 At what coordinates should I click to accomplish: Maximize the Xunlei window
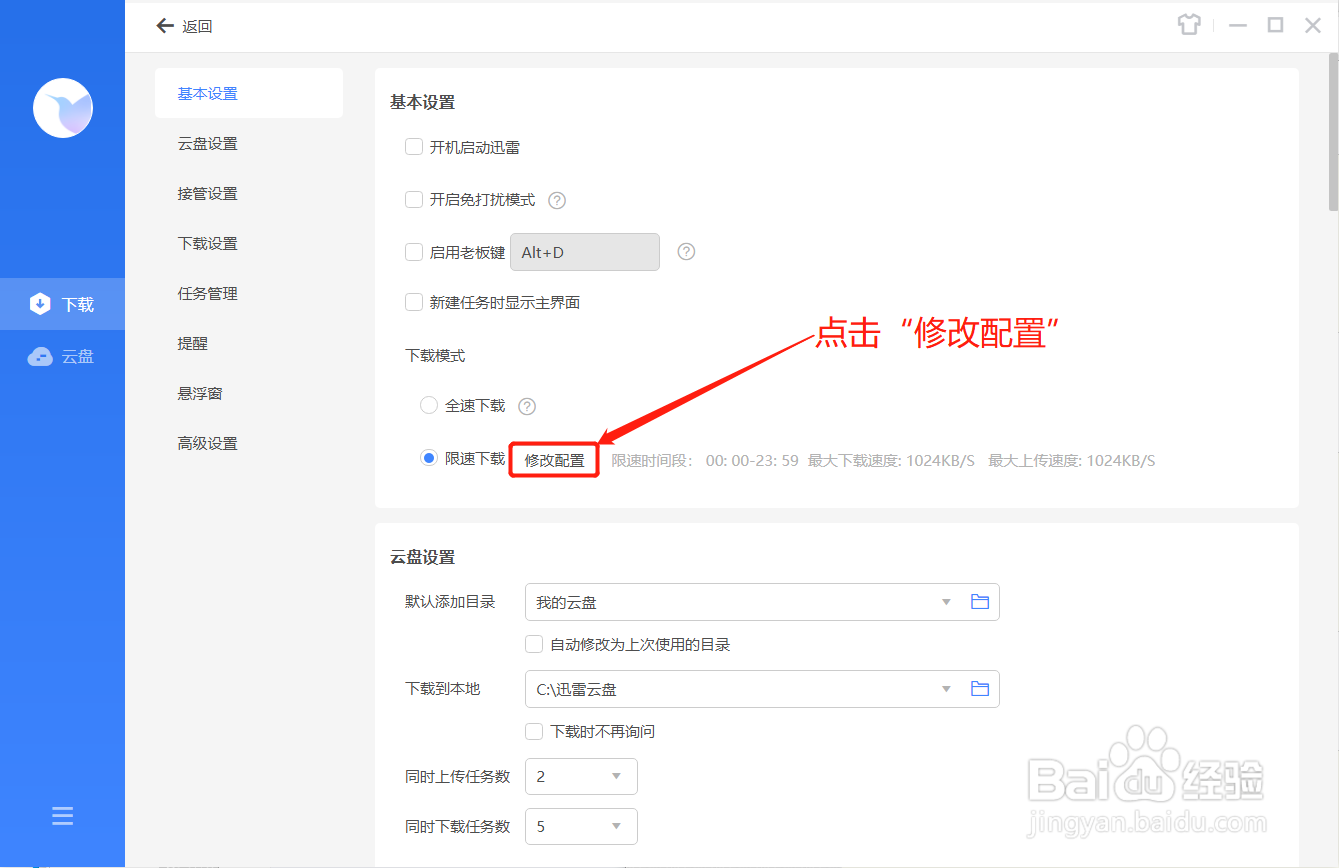[1275, 26]
